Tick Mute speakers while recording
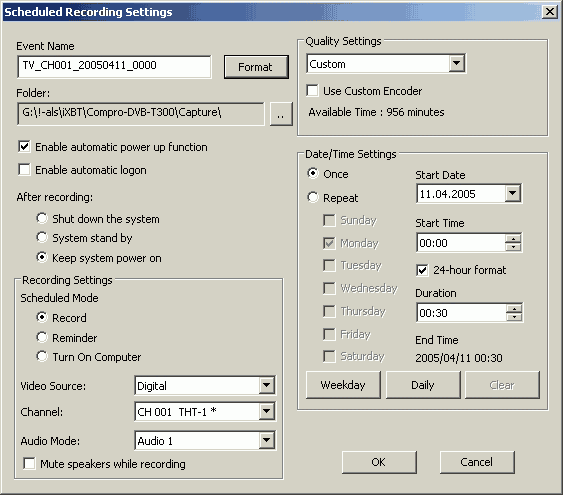This screenshot has width=563, height=495. (29, 463)
